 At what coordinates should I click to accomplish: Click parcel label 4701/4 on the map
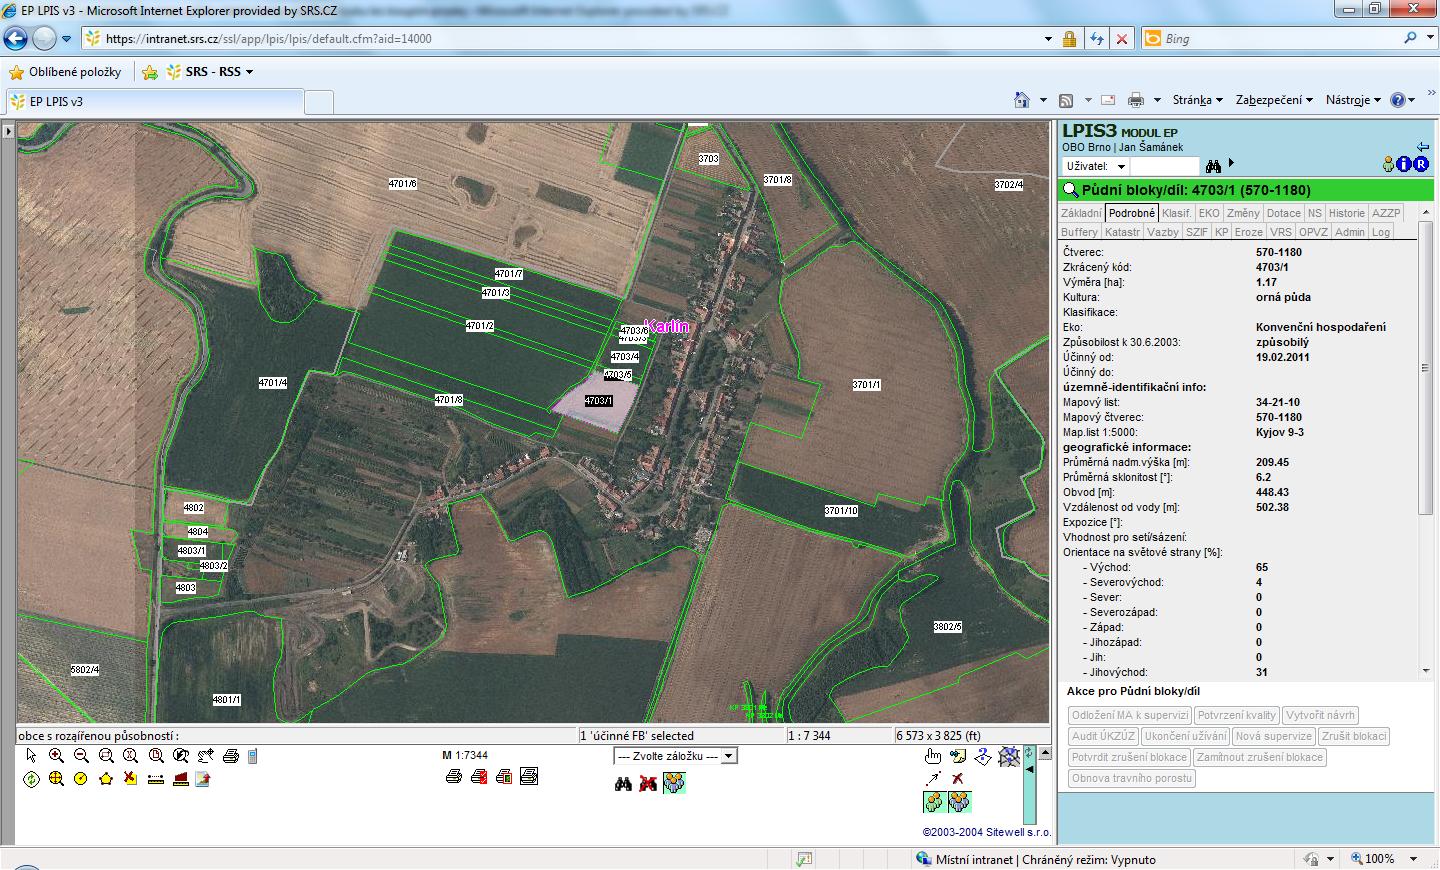272,383
